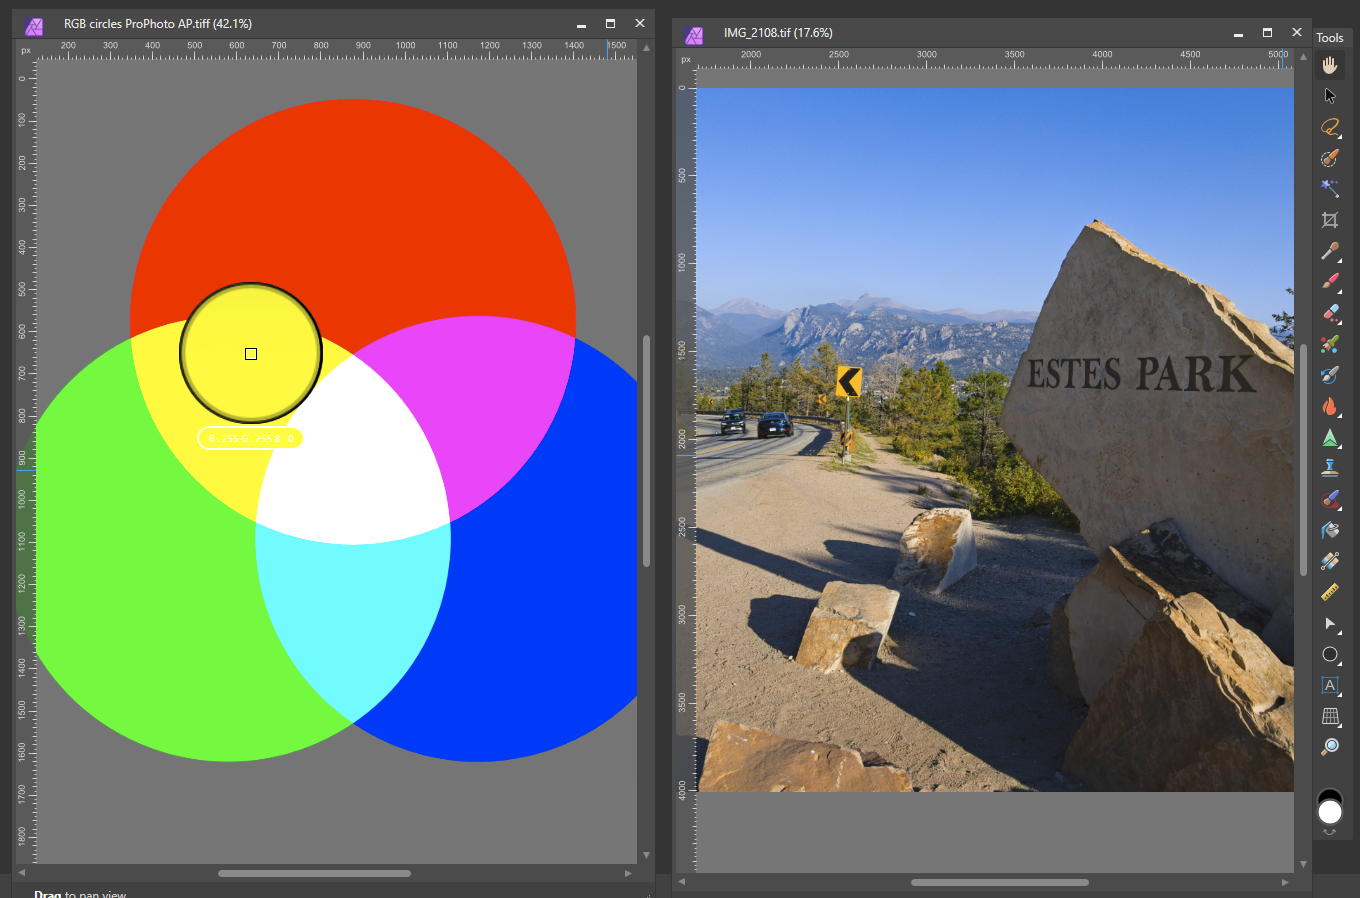Click the scroll-up arrow in the RGB circles window

pos(646,47)
